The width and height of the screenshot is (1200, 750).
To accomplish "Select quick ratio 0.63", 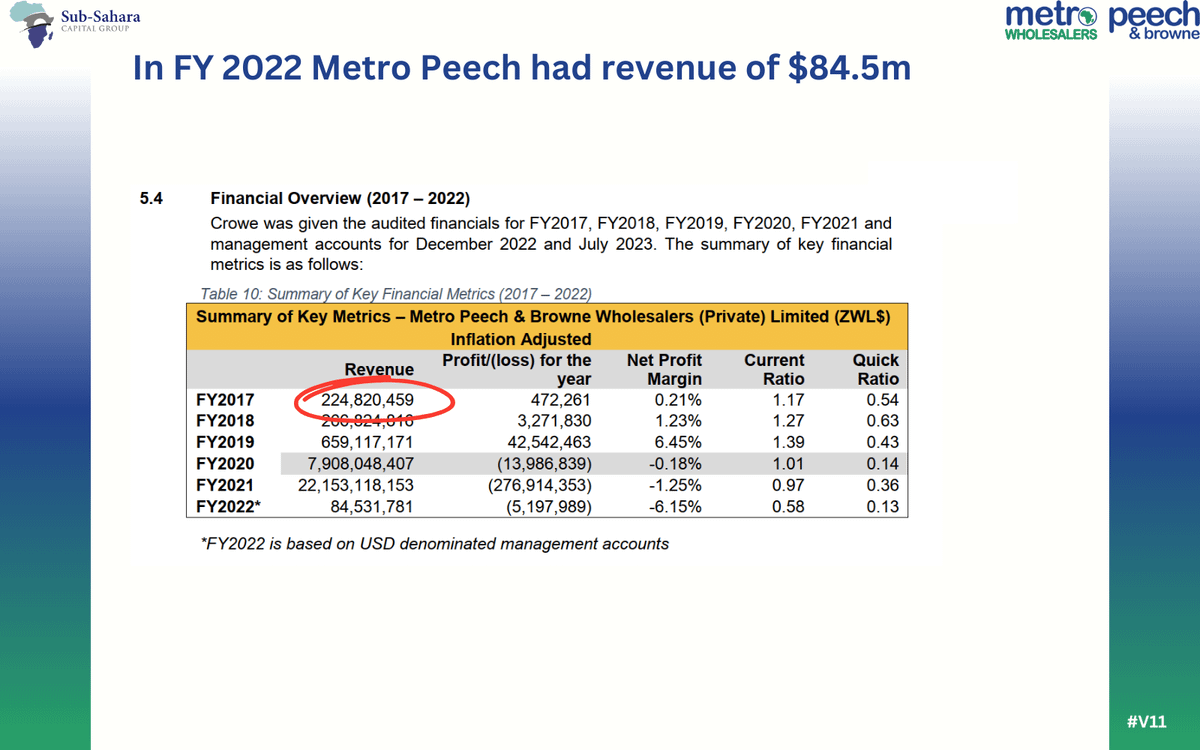I will 883,421.
